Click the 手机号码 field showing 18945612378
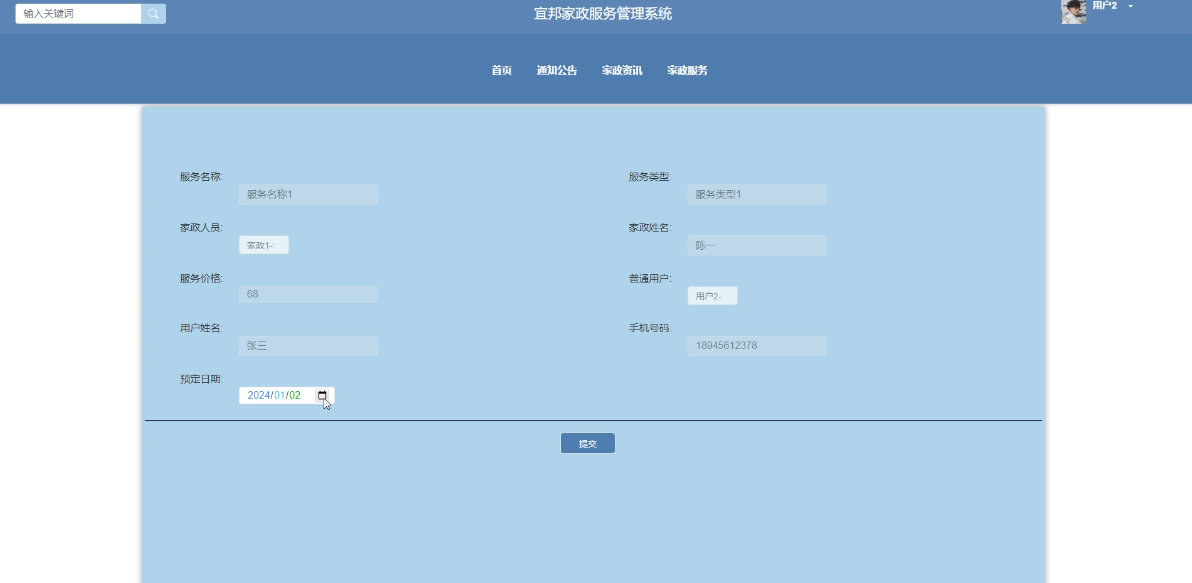 [756, 346]
